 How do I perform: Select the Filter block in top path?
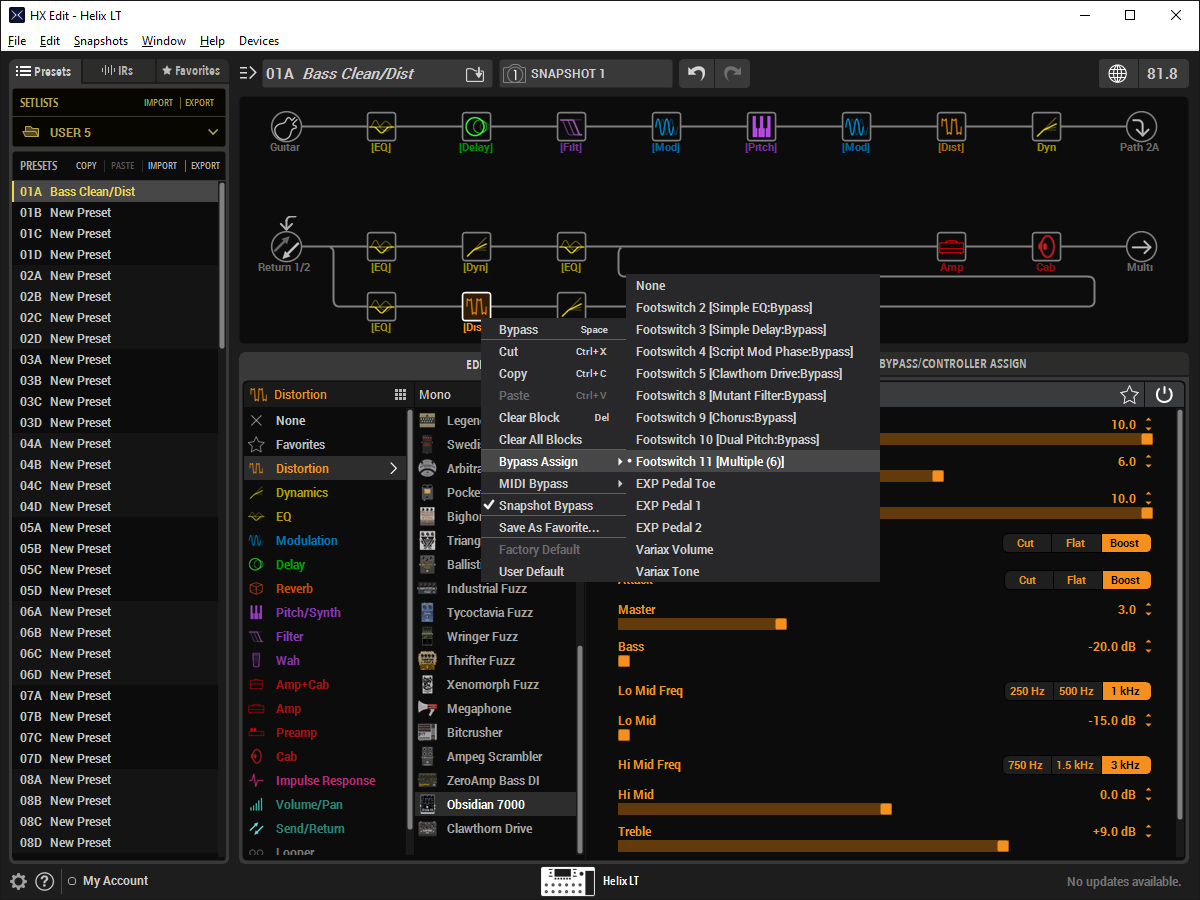point(571,127)
